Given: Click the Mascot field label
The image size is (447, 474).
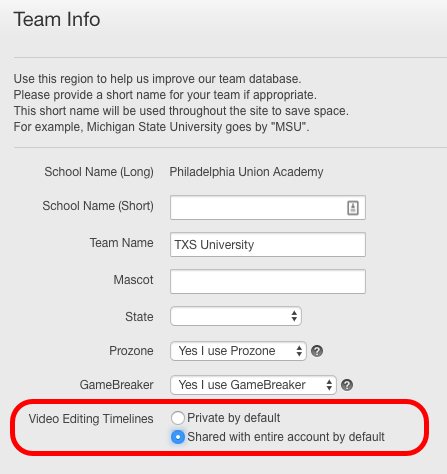Looking at the screenshot, I should [133, 280].
